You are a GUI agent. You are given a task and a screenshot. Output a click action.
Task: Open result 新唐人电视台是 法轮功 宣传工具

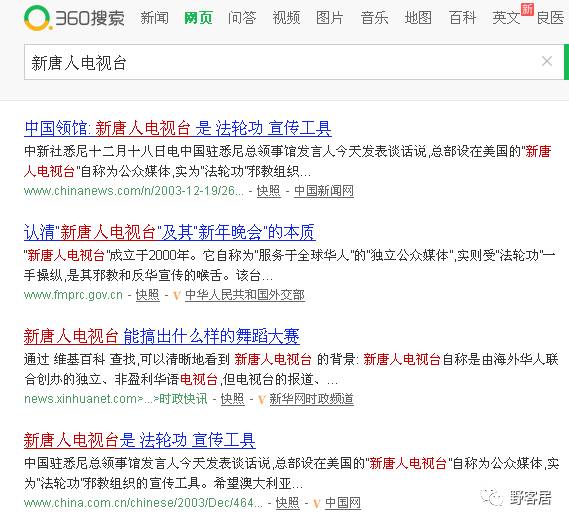point(140,440)
